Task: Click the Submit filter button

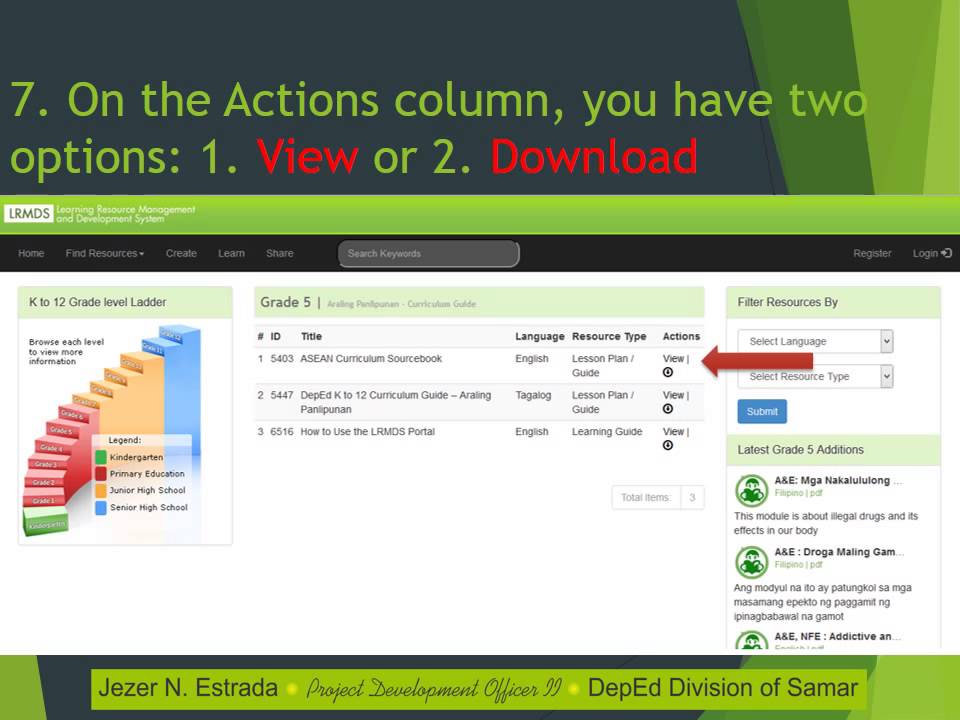Action: tap(762, 411)
